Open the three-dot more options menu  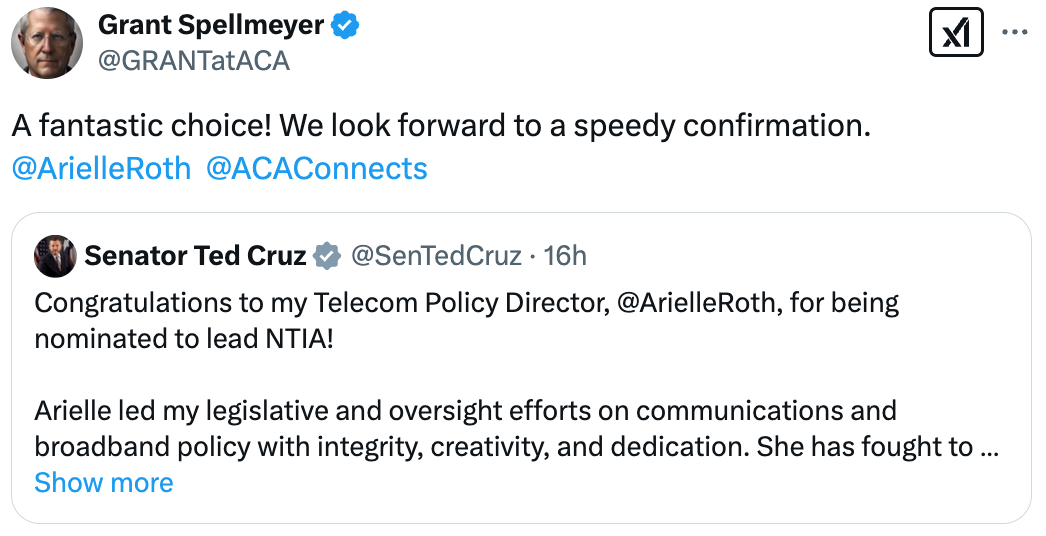click(1015, 33)
